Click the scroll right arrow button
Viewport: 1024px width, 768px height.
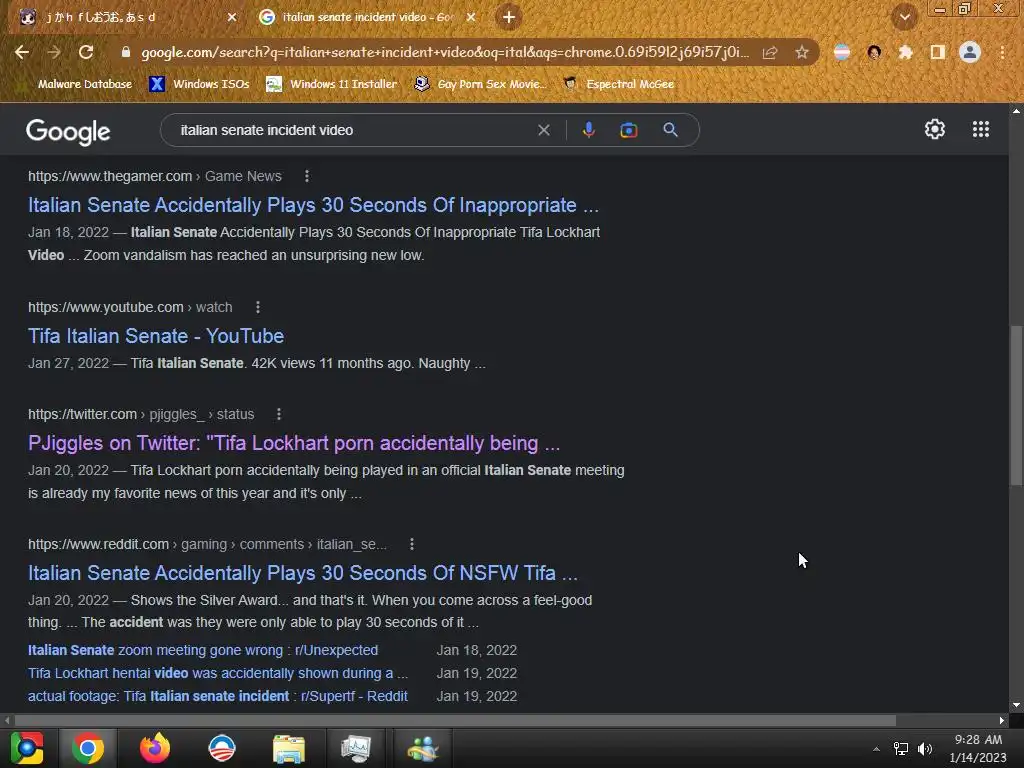point(1002,720)
